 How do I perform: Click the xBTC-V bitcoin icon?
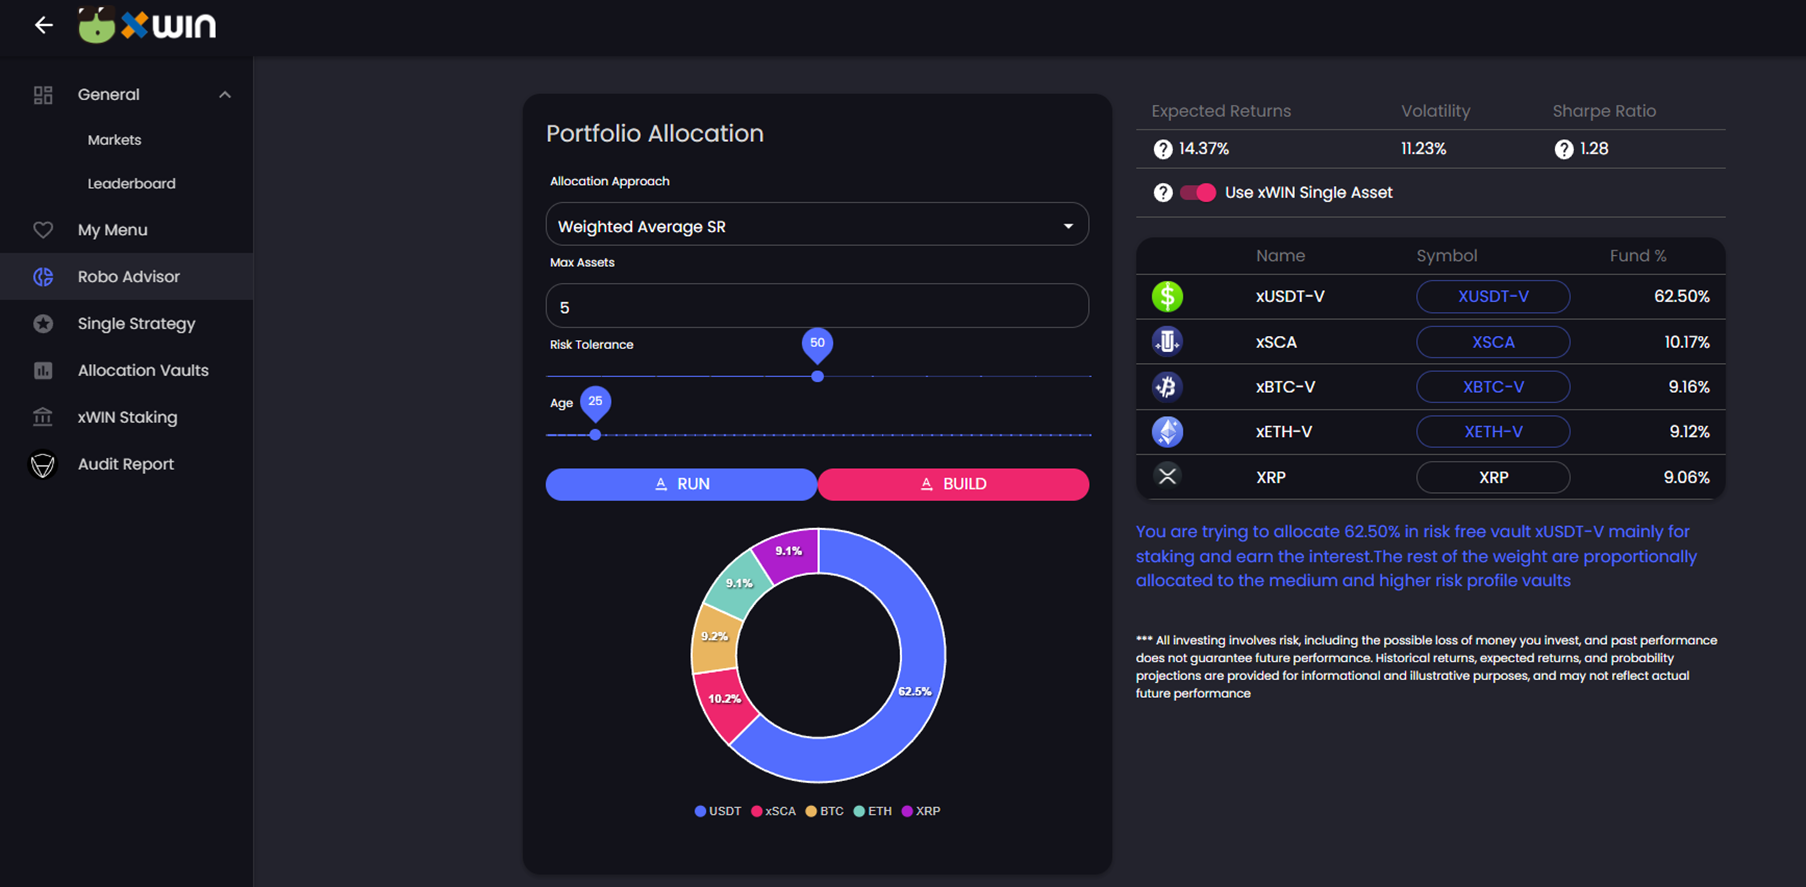coord(1167,387)
